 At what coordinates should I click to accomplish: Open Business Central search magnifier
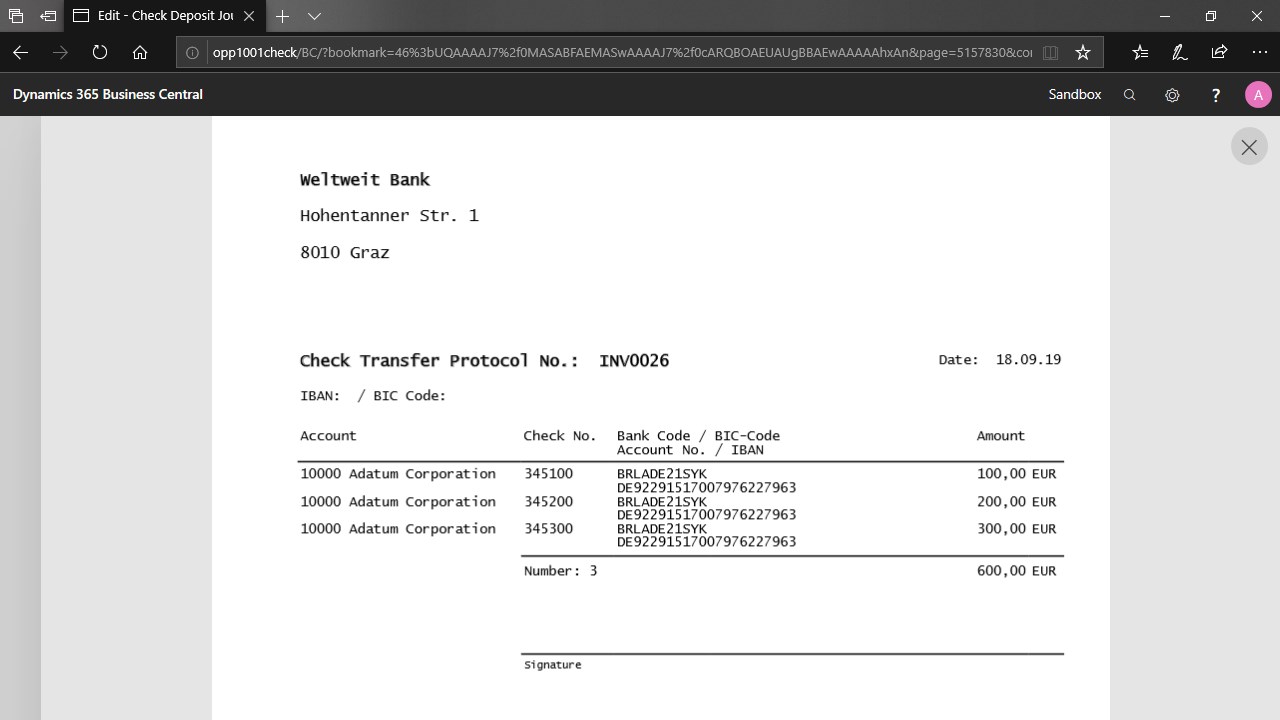(1130, 95)
